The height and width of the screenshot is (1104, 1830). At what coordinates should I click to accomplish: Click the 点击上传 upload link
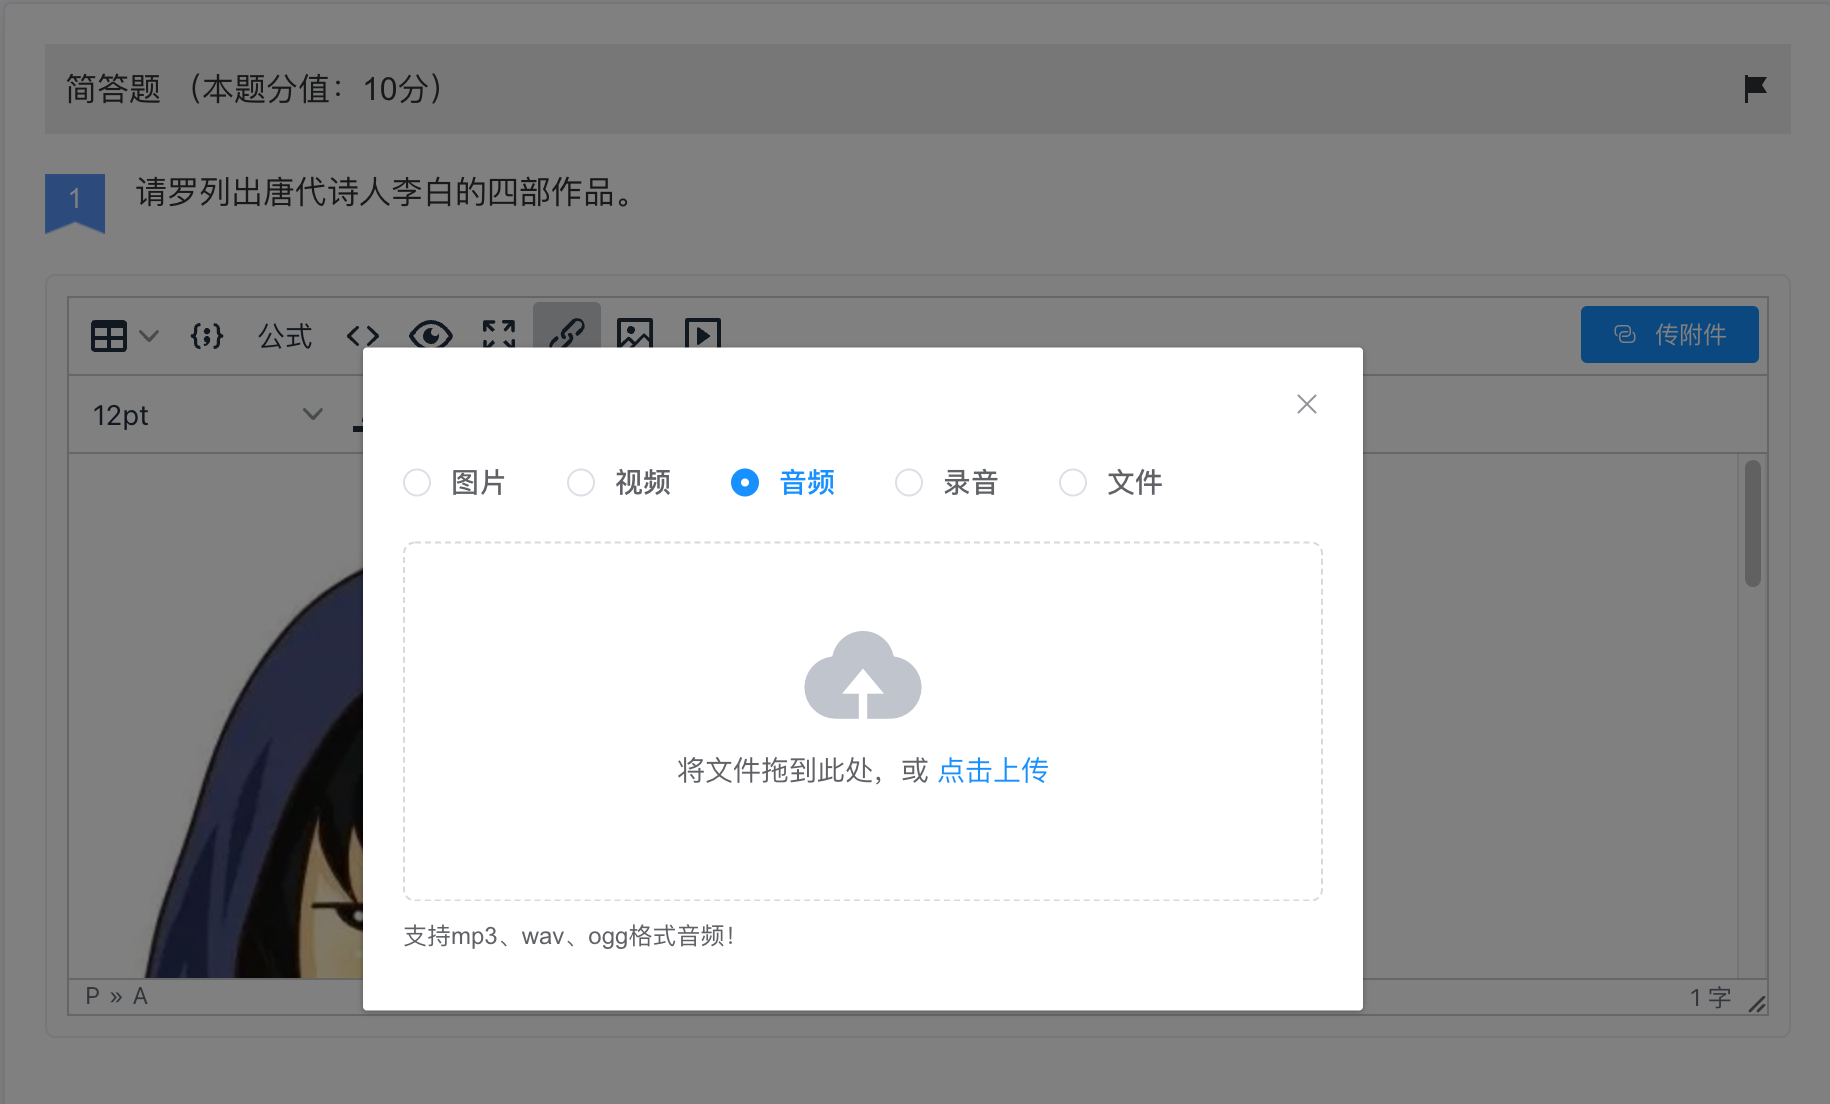(x=993, y=770)
